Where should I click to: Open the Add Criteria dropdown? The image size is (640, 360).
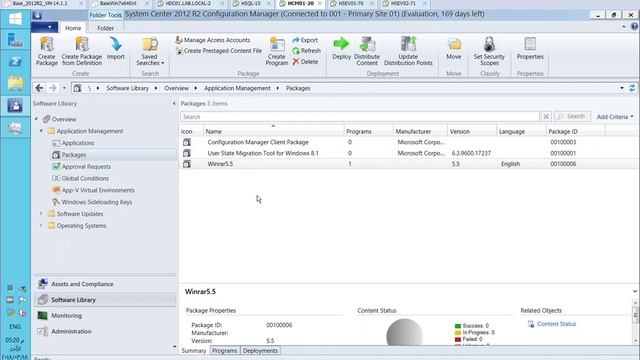(x=615, y=117)
